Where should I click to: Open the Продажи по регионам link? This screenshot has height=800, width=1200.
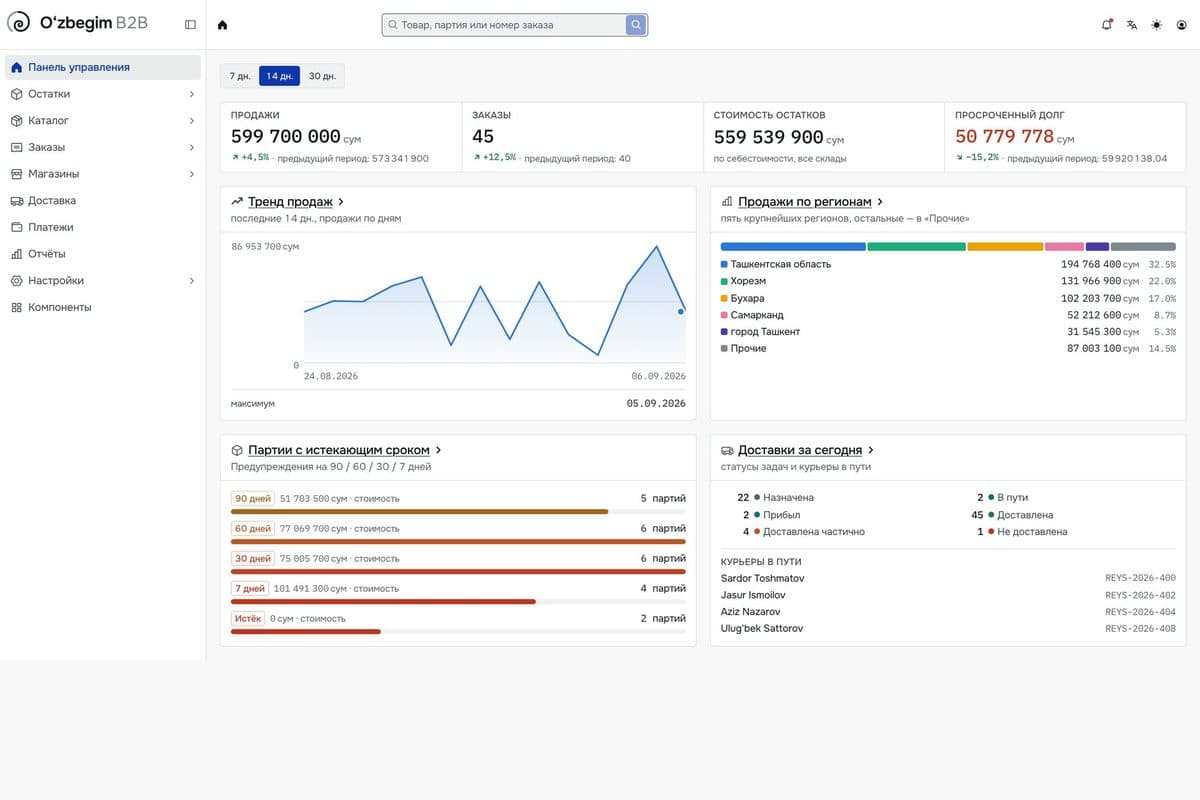coord(804,201)
